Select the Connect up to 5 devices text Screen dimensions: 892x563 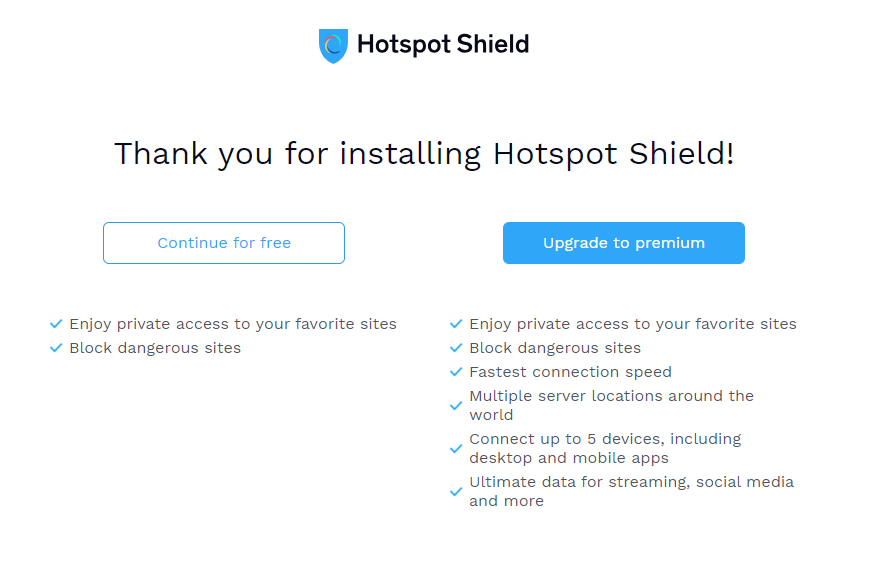[x=605, y=448]
